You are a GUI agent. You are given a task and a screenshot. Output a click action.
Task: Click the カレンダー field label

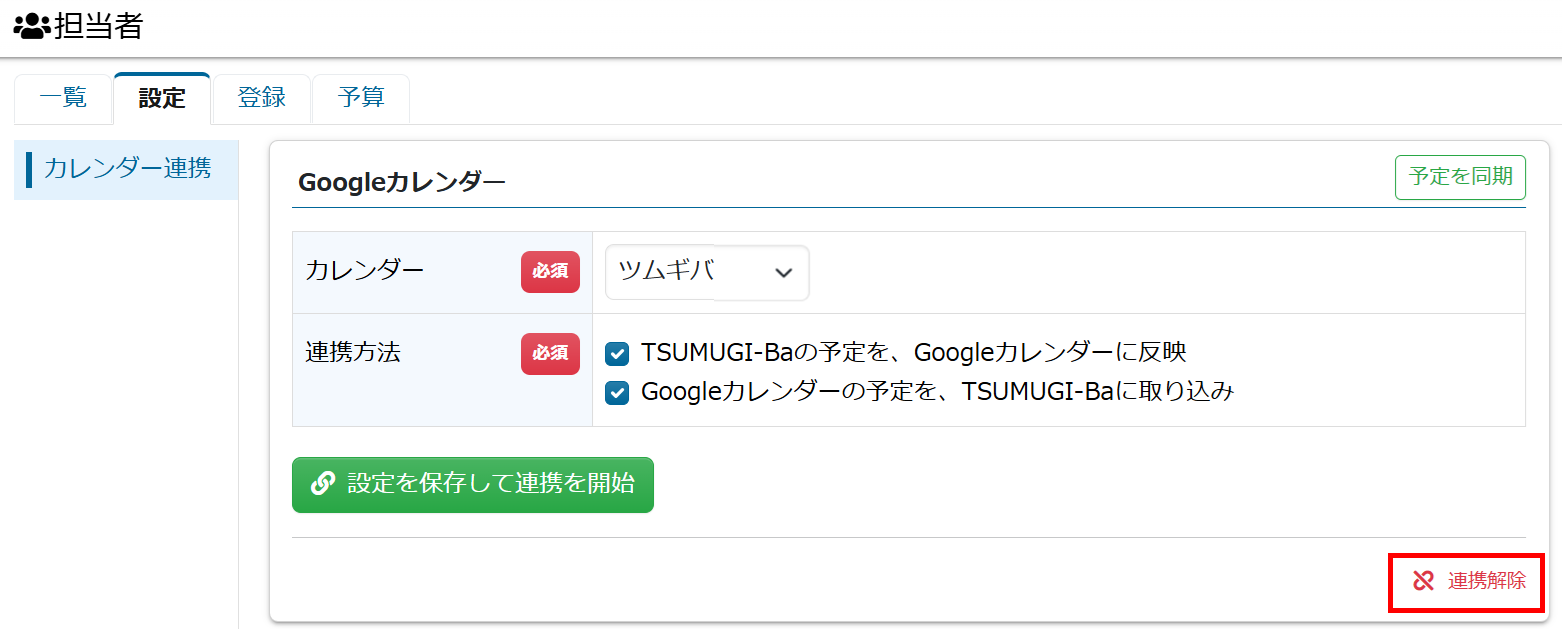(365, 270)
